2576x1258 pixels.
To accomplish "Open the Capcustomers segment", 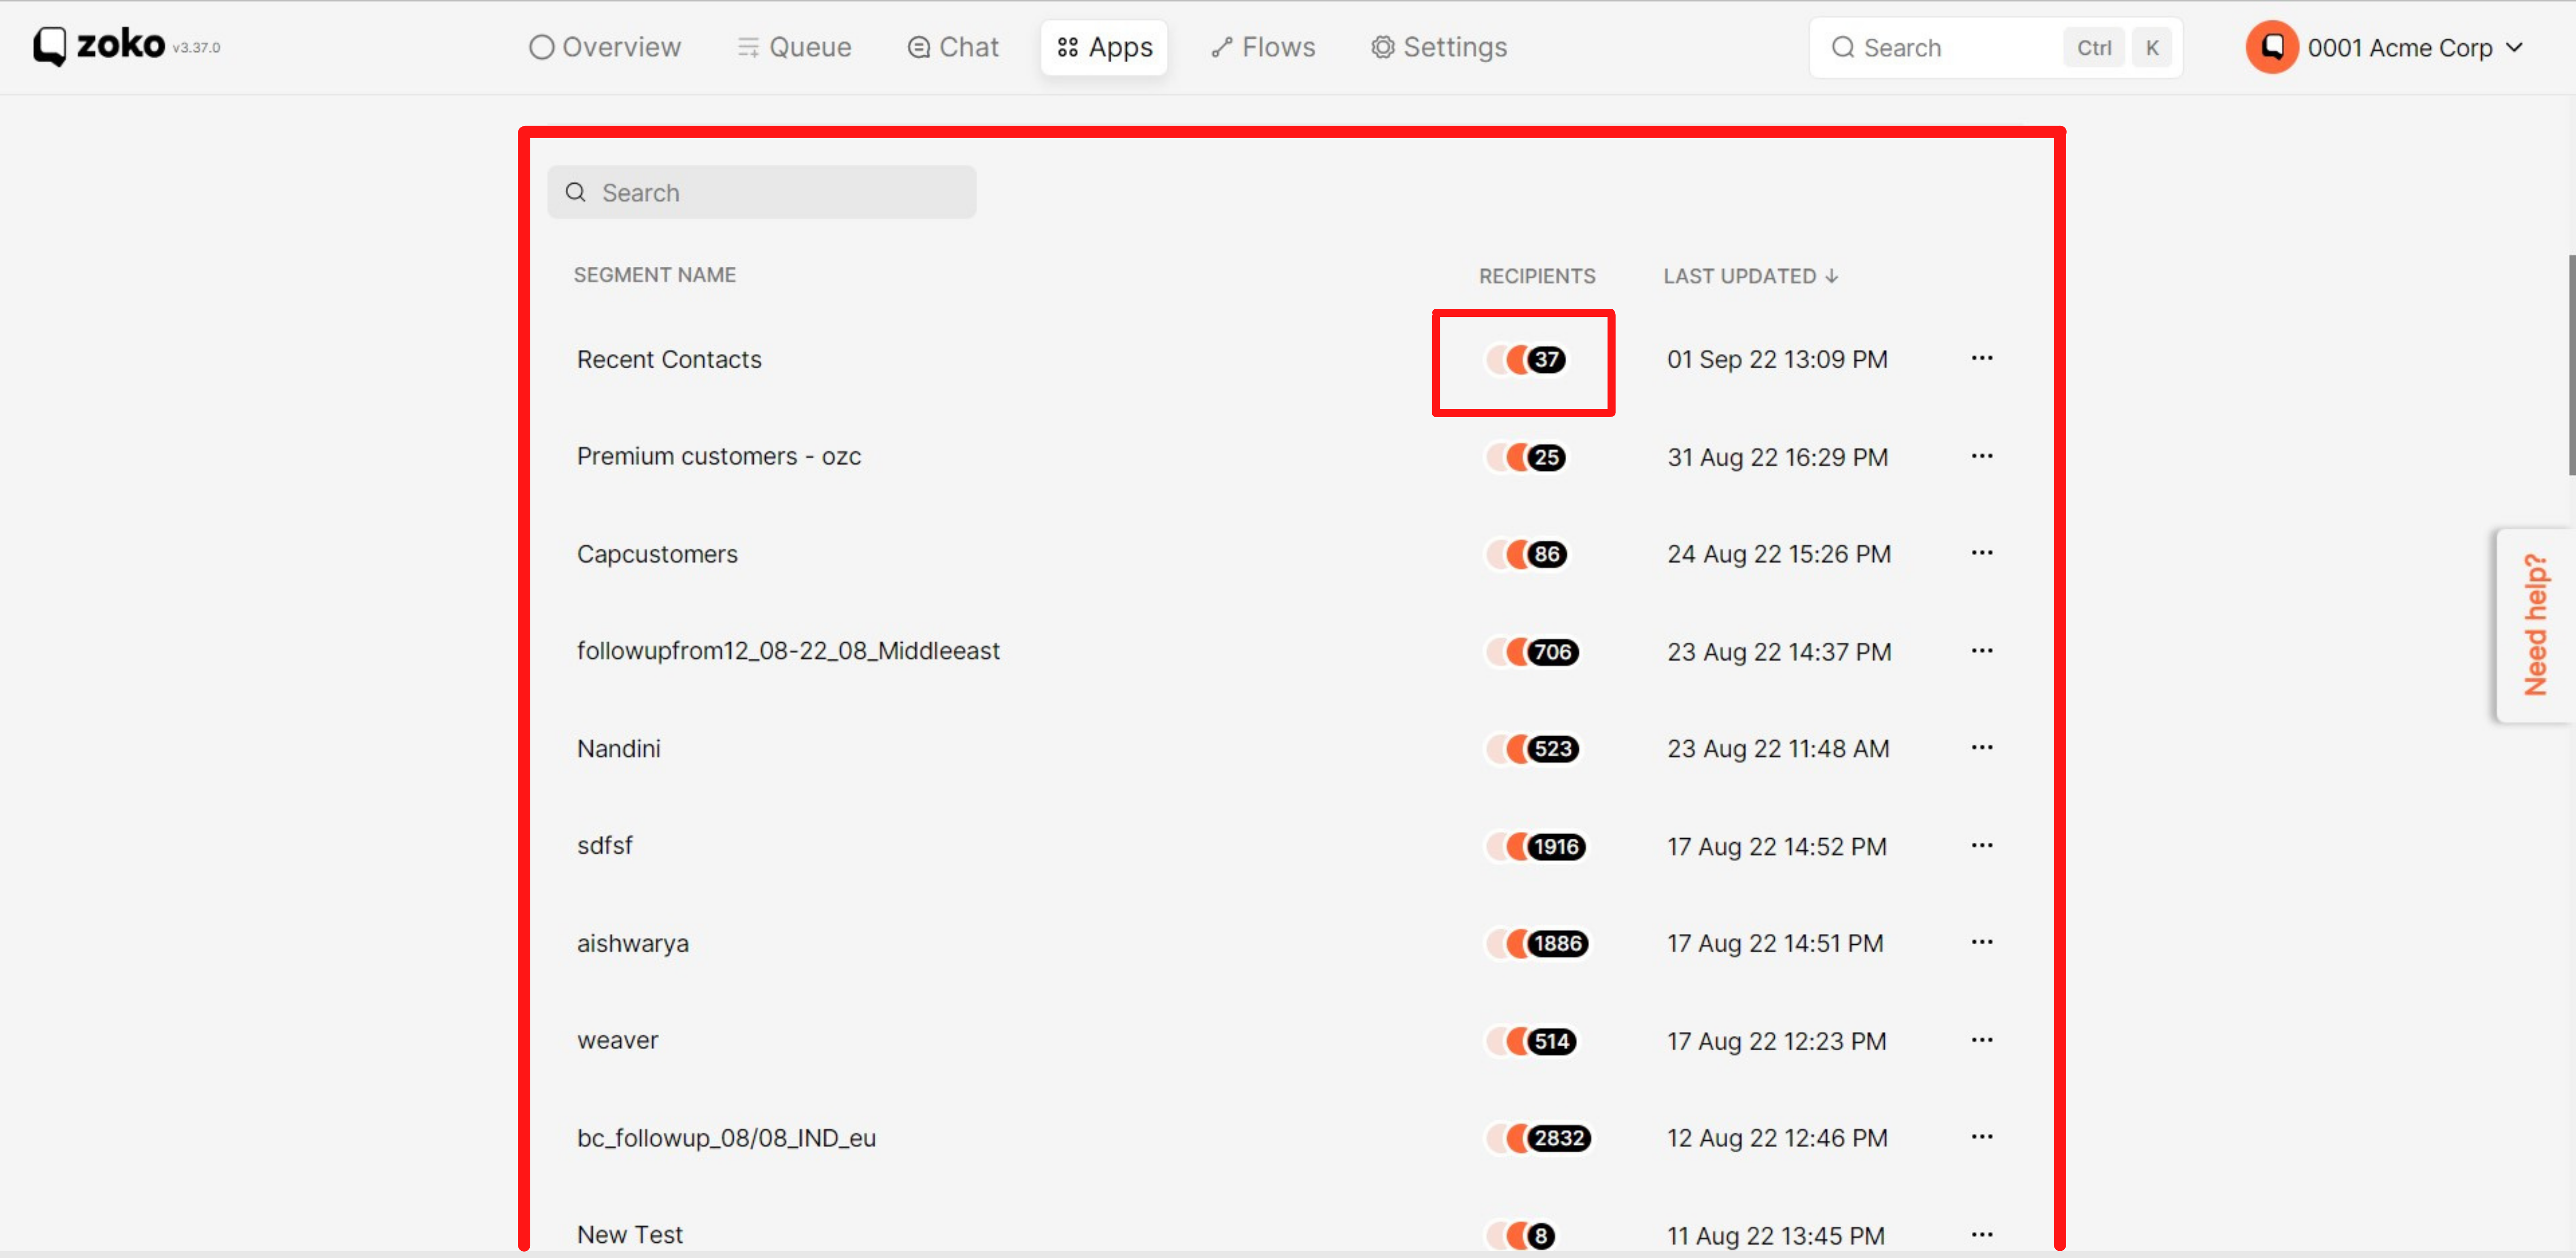I will tap(657, 554).
